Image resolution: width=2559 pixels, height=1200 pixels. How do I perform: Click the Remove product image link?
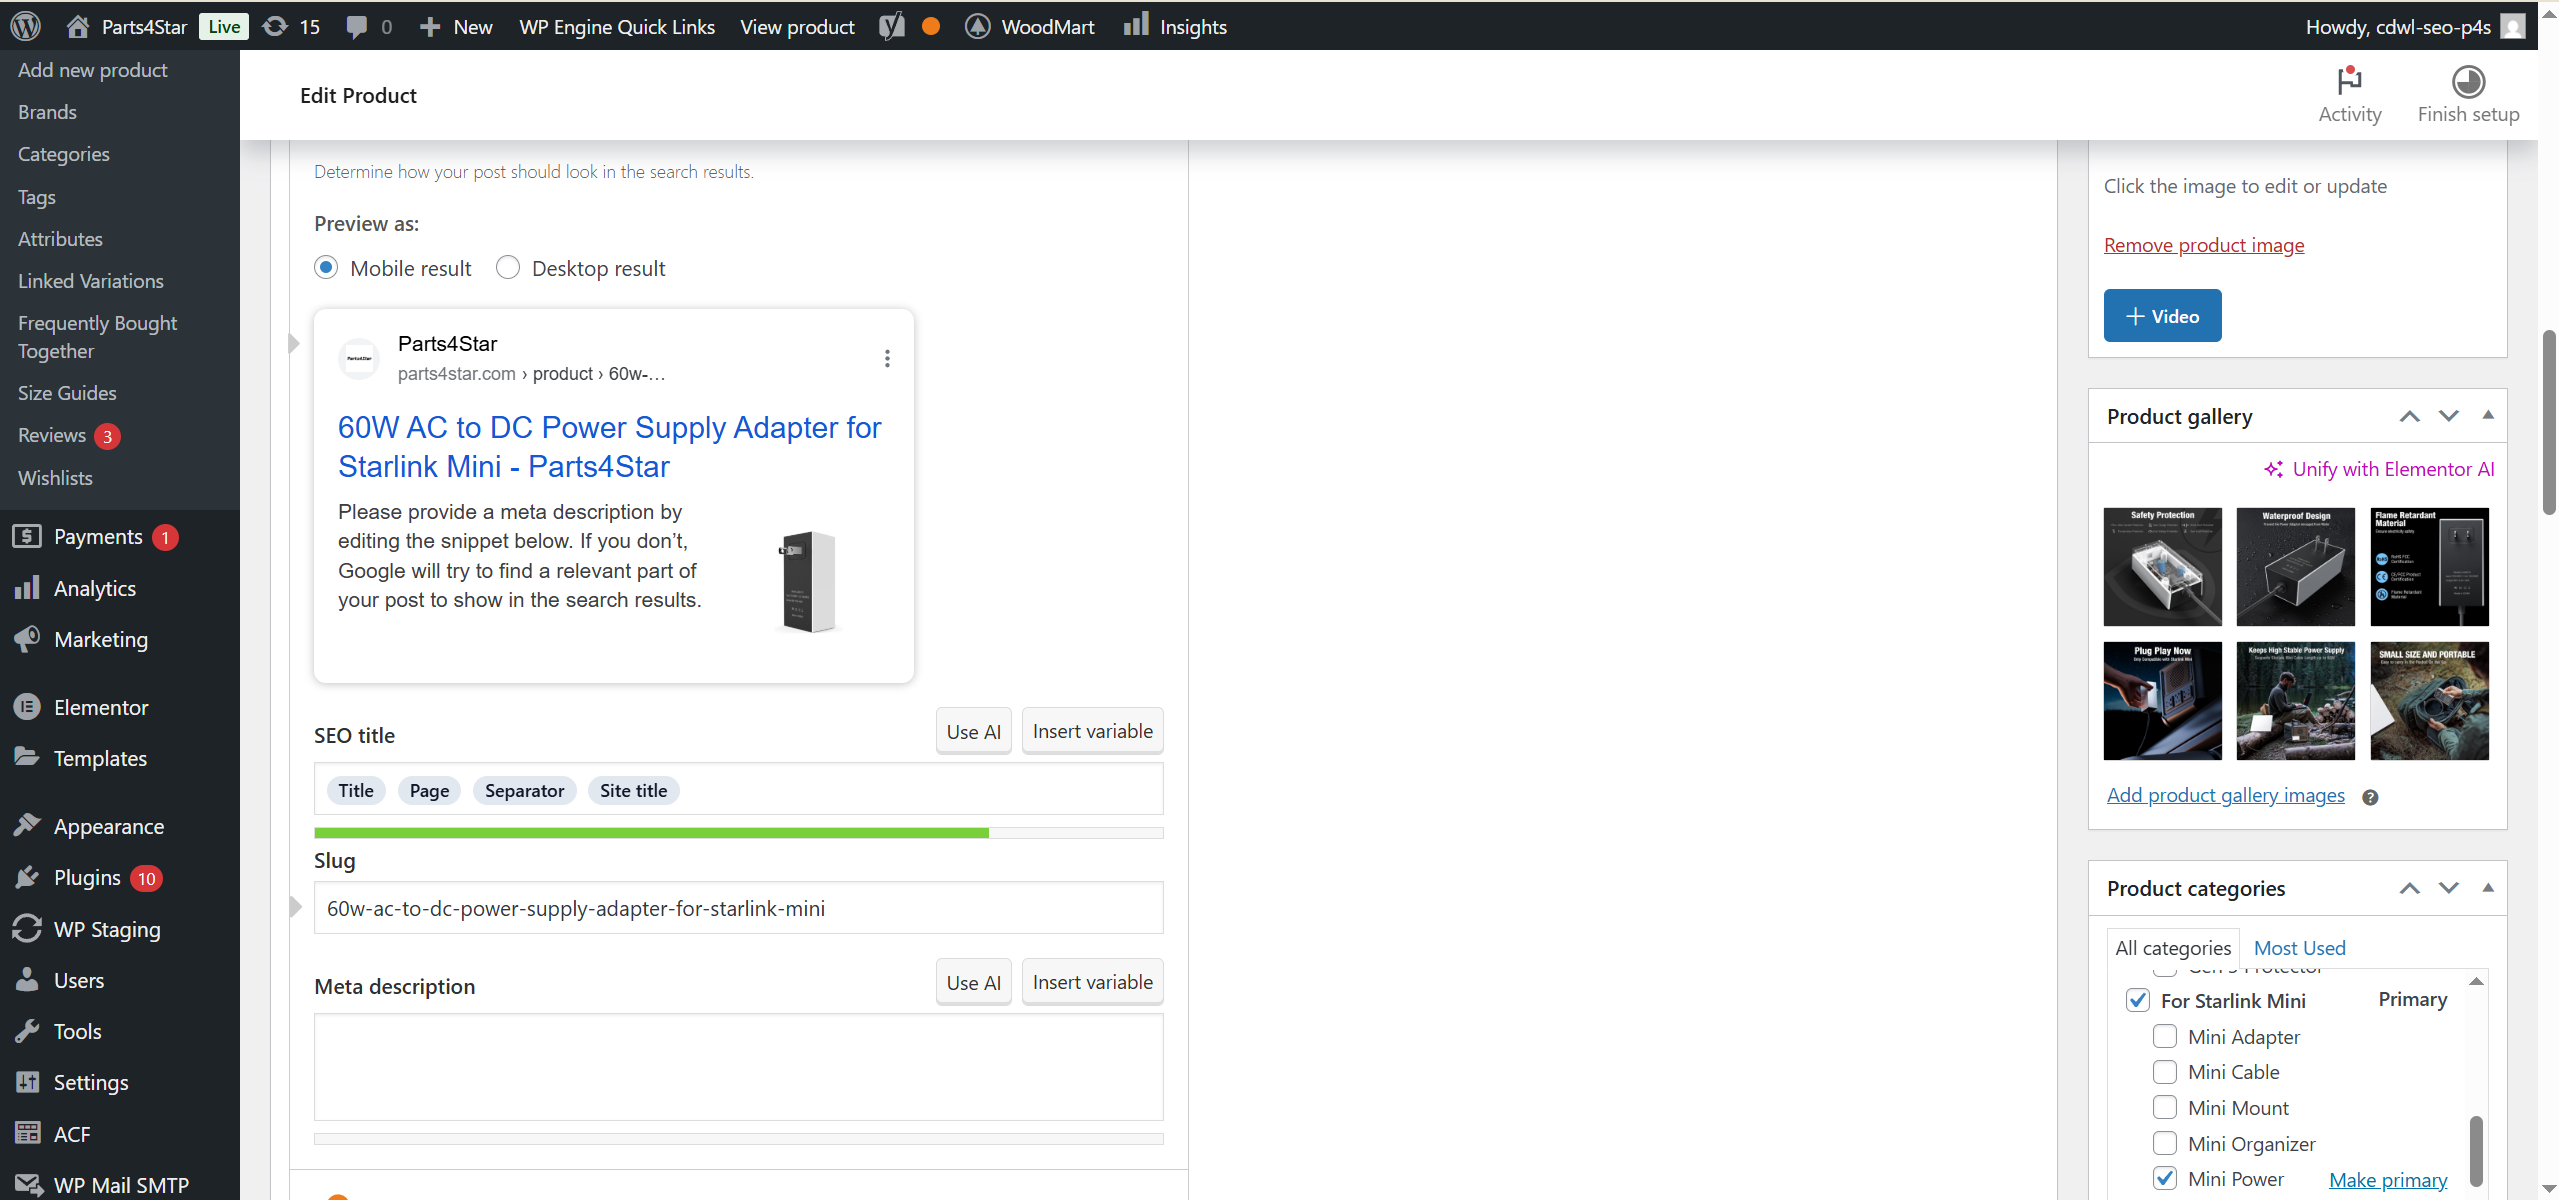(x=2203, y=245)
